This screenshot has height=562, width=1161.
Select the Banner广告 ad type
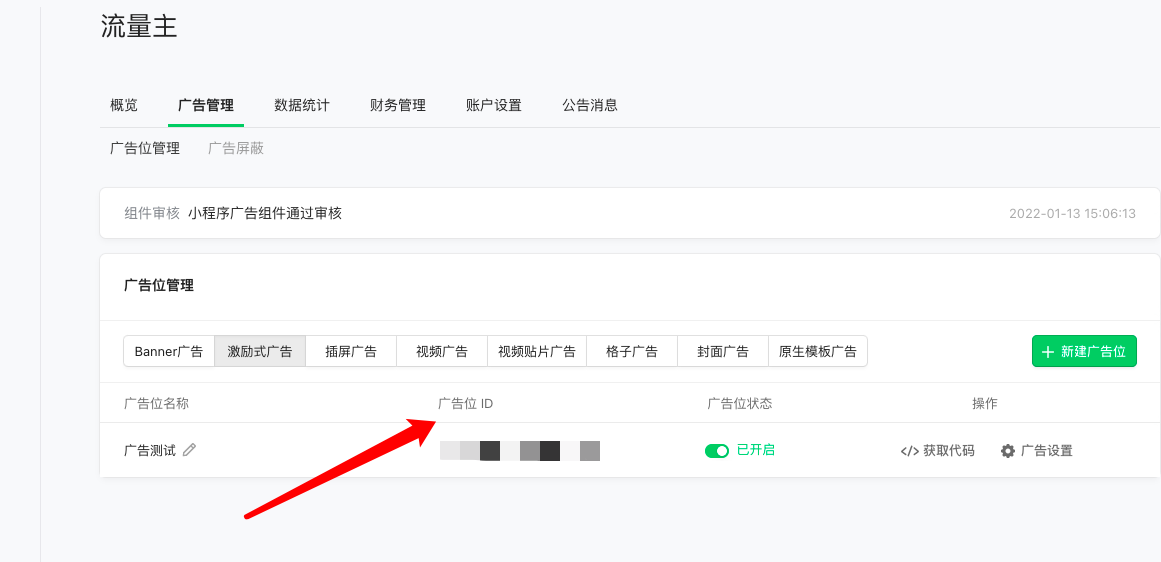click(169, 351)
